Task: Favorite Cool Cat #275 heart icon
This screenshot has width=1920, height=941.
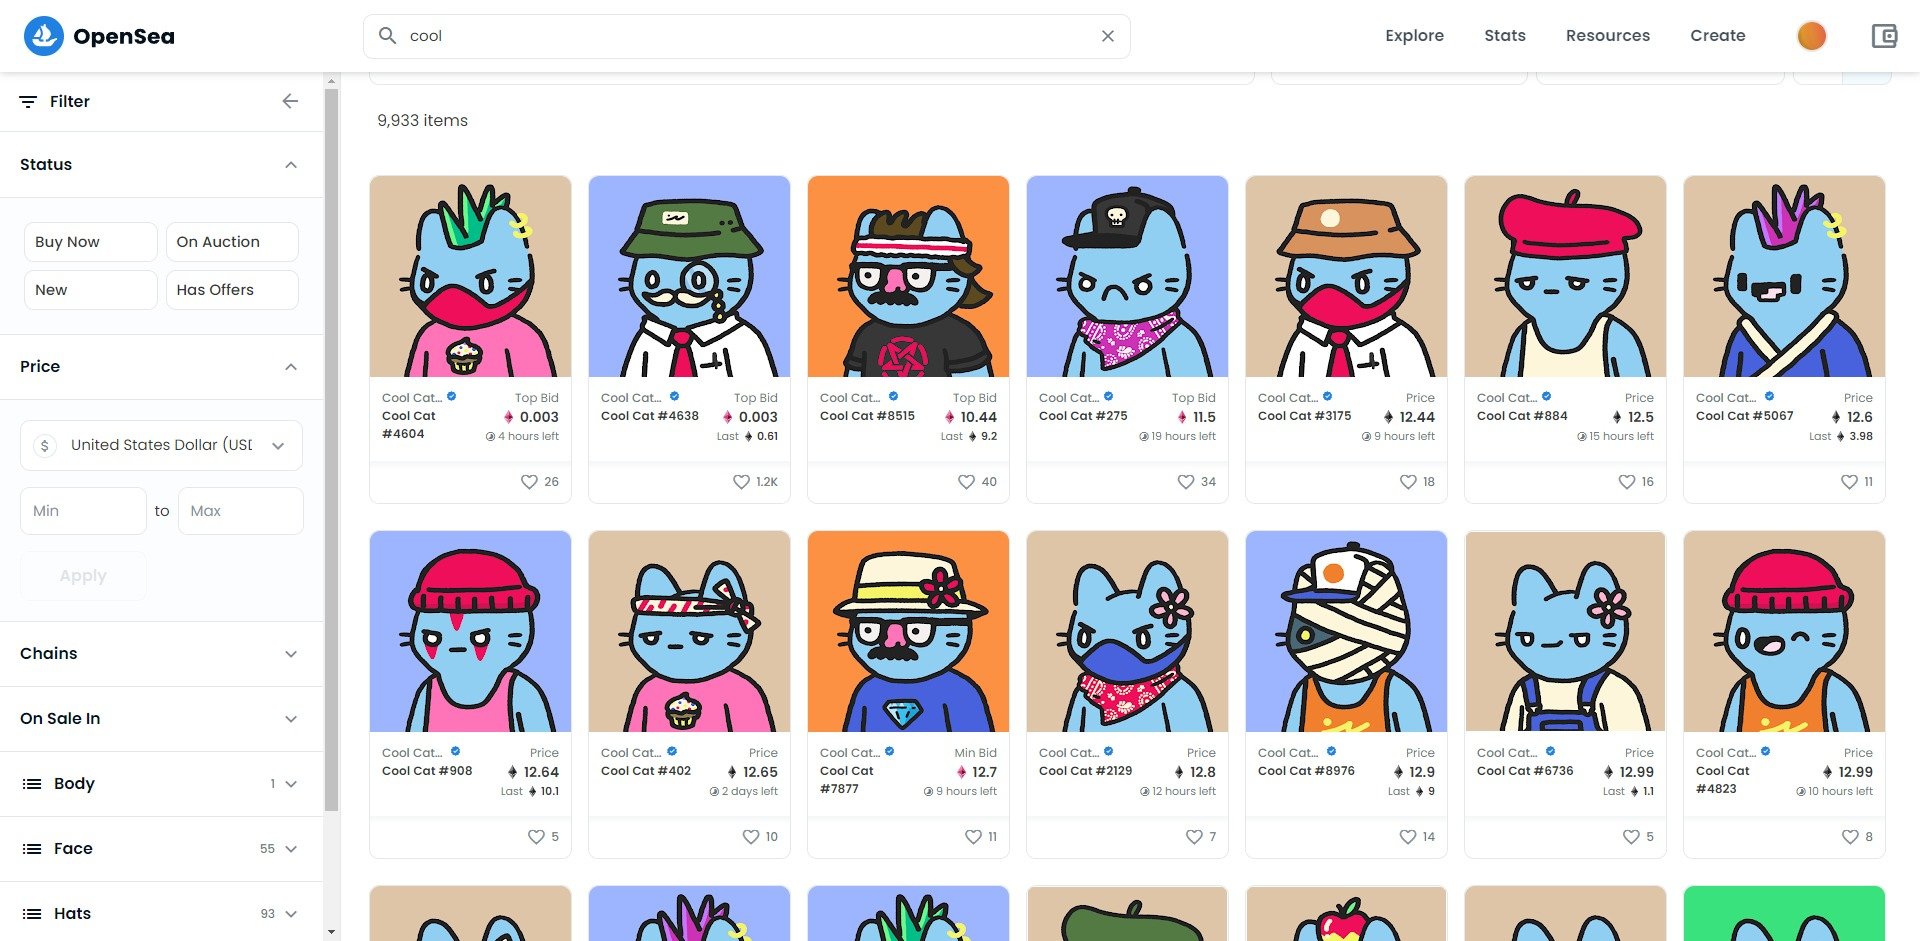Action: (x=1185, y=482)
